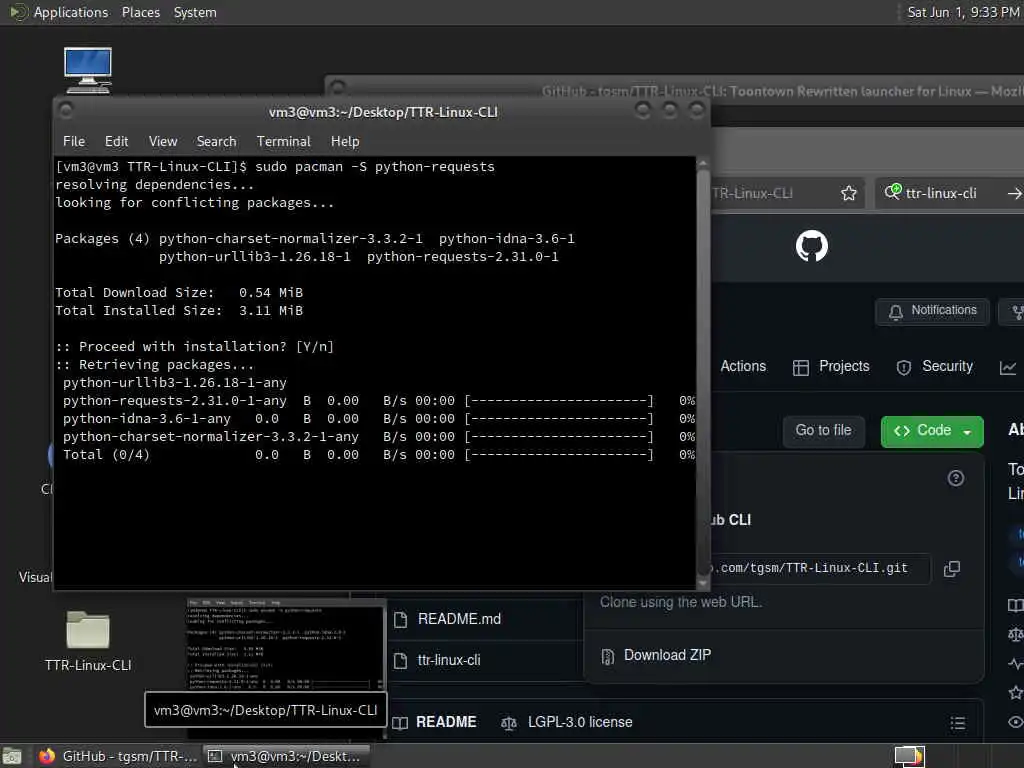This screenshot has width=1024, height=768.
Task: Click the scroll down arrow of the terminal scrollbar
Action: point(703,583)
